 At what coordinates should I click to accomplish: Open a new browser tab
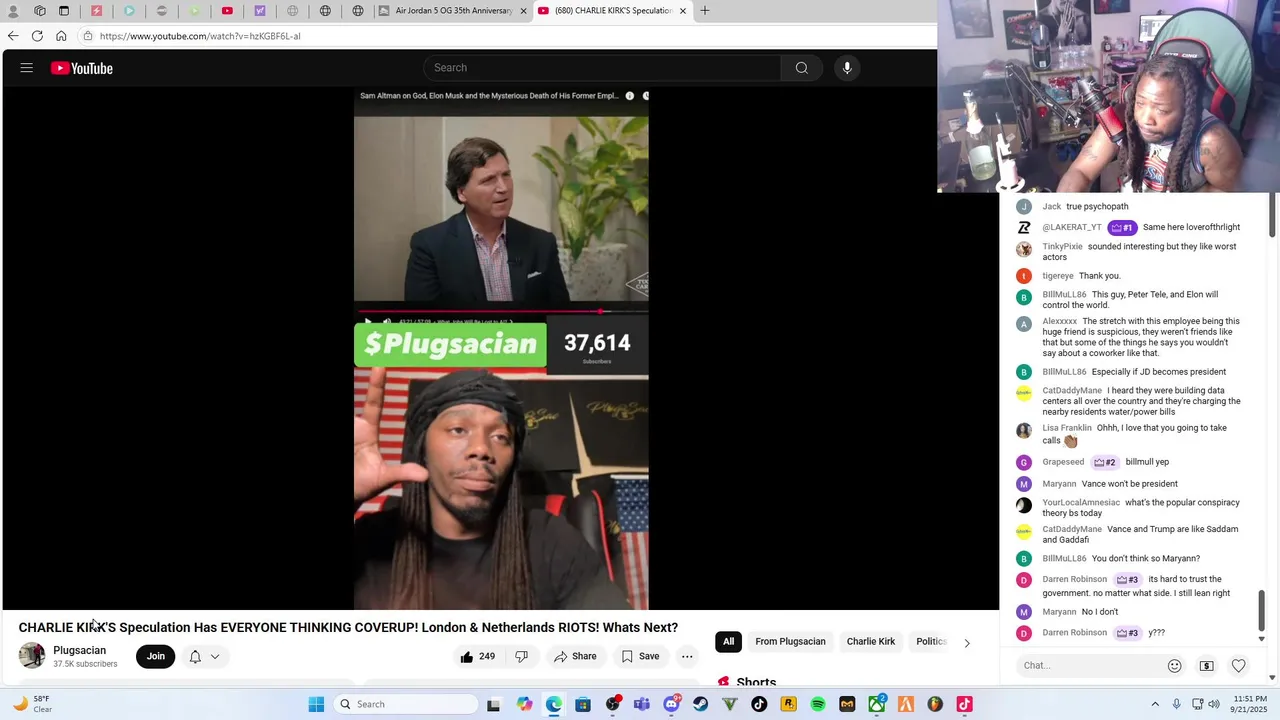pos(705,11)
